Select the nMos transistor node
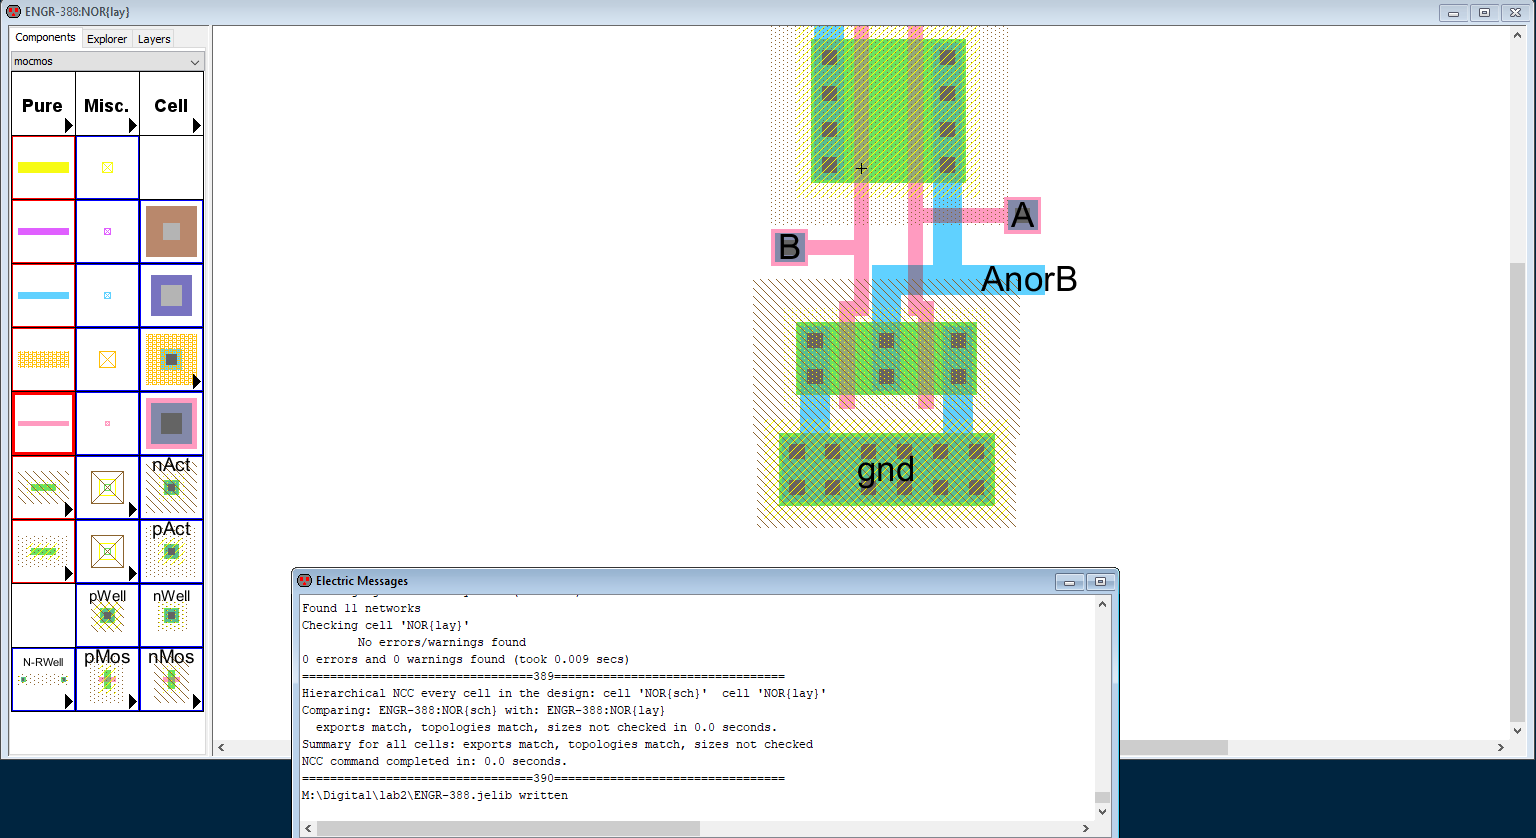 coord(171,679)
